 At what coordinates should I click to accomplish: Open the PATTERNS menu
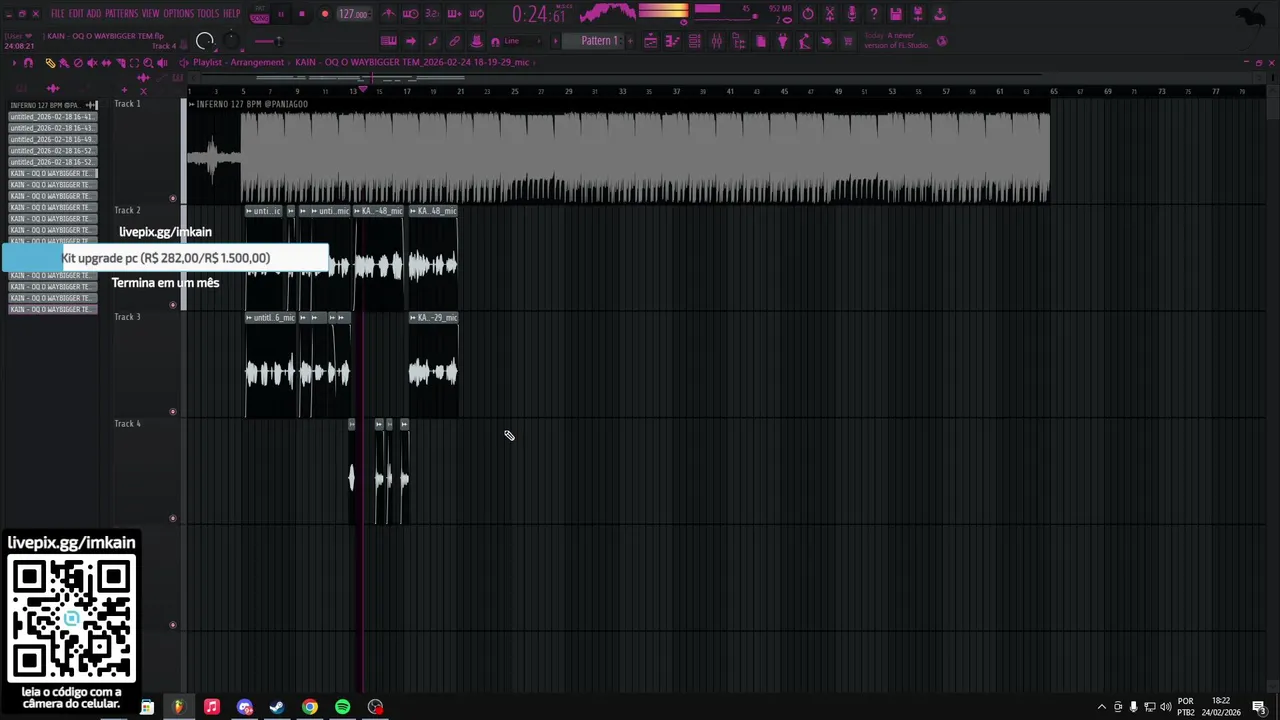point(121,14)
